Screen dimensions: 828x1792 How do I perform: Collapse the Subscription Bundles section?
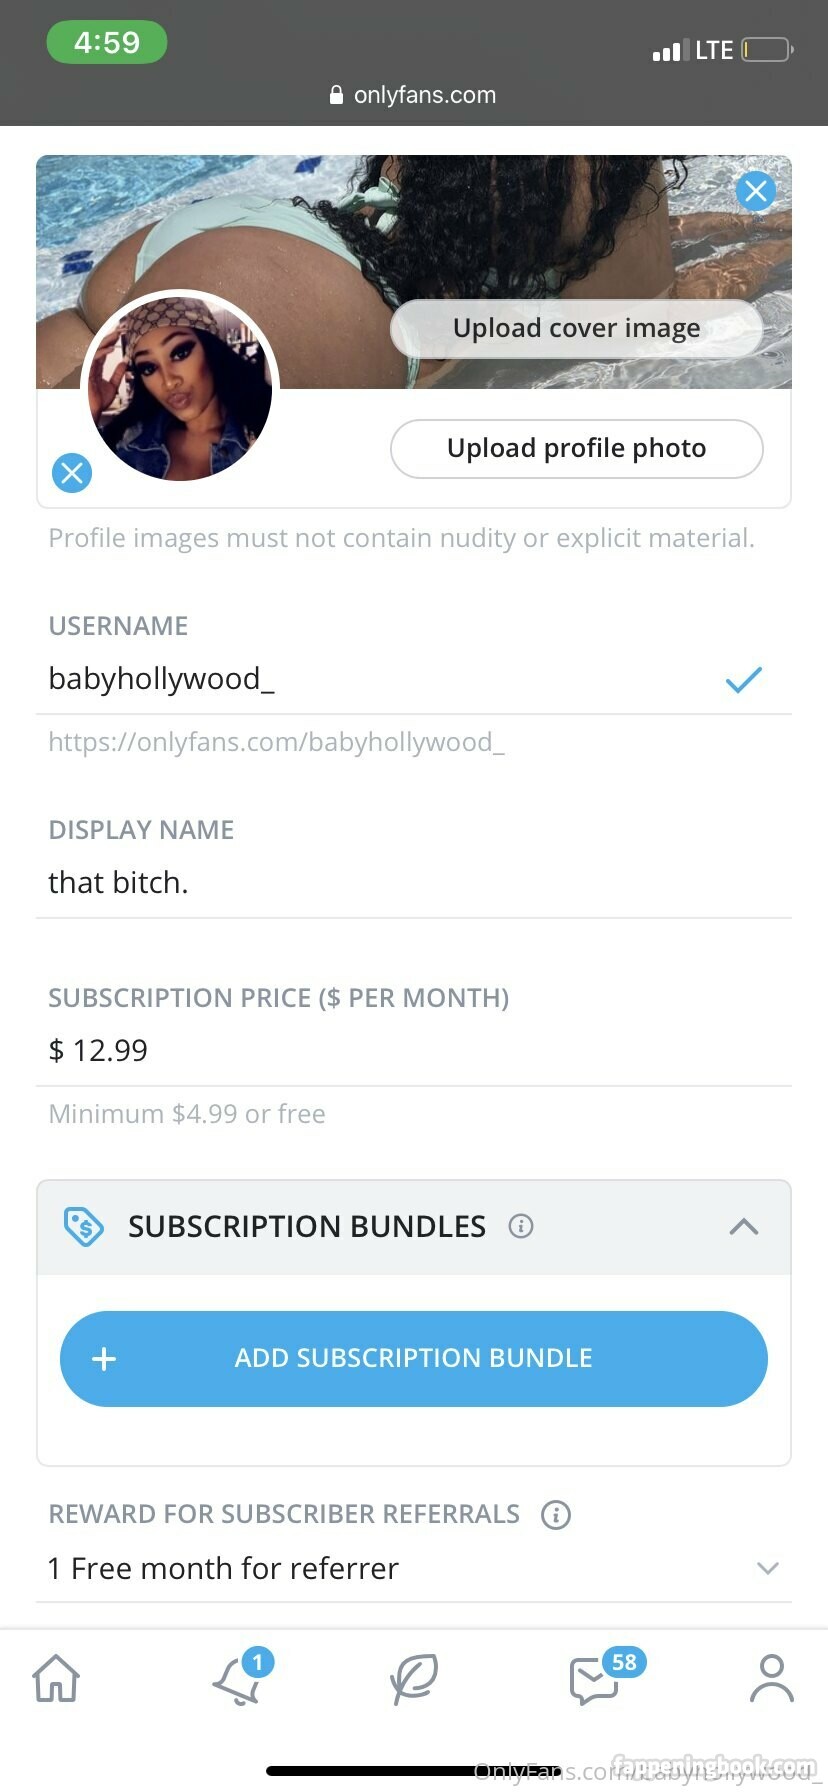(x=744, y=1226)
